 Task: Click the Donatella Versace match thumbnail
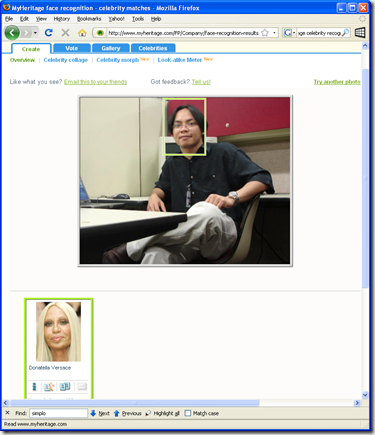click(58, 332)
